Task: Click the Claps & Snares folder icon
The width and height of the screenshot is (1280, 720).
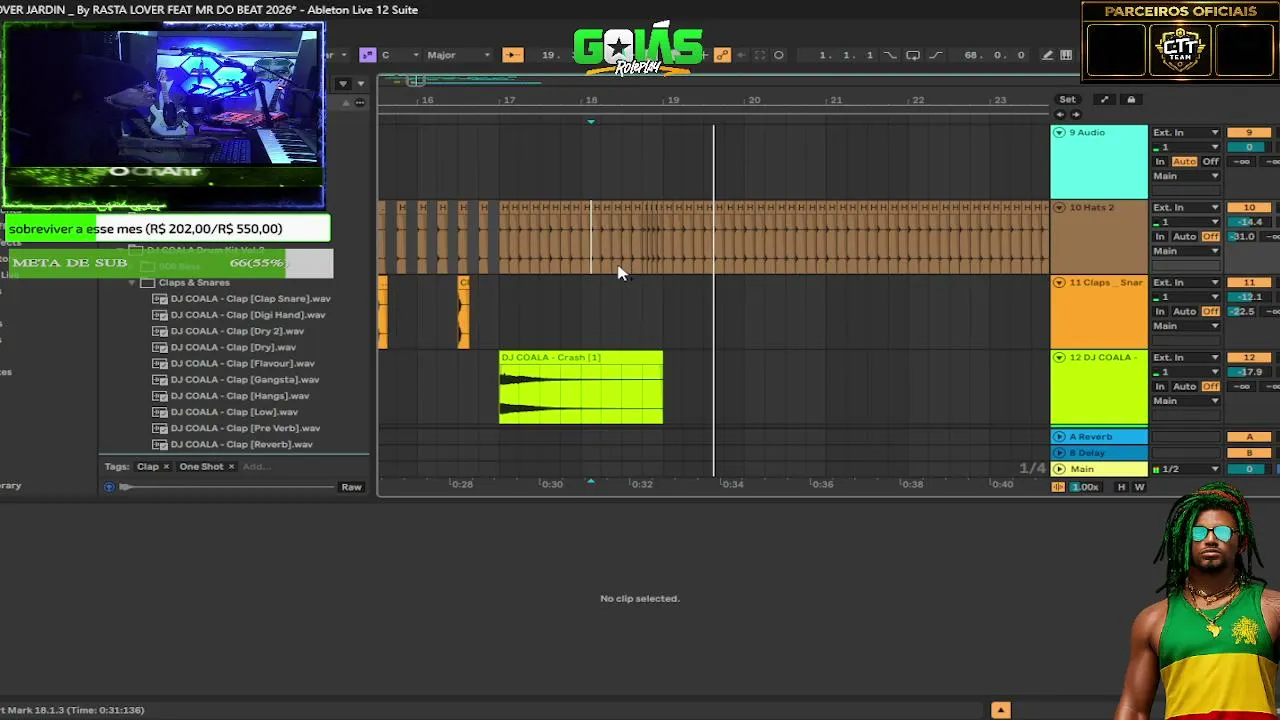Action: pyautogui.click(x=148, y=282)
